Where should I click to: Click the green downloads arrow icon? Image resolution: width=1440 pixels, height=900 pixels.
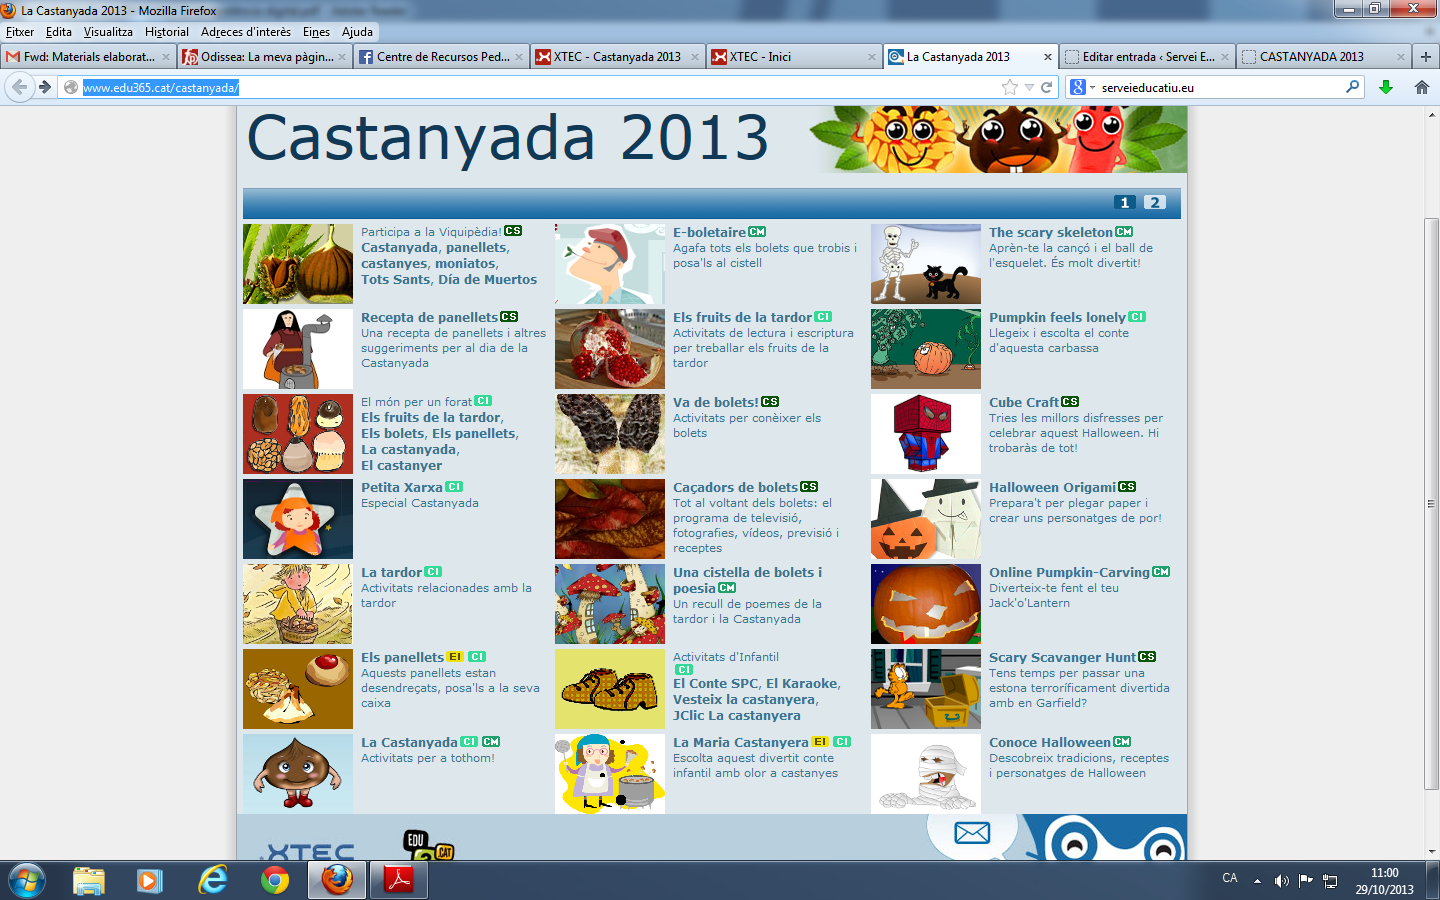click(1386, 88)
